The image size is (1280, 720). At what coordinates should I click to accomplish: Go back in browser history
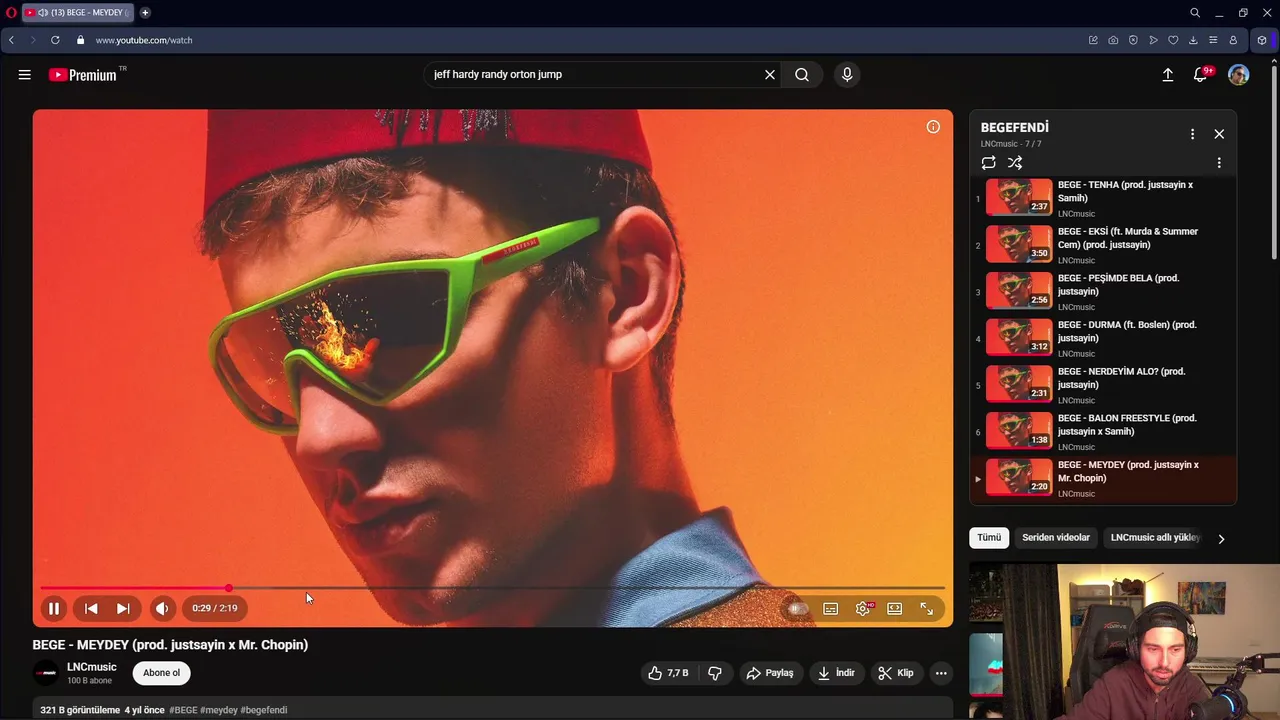pos(11,40)
